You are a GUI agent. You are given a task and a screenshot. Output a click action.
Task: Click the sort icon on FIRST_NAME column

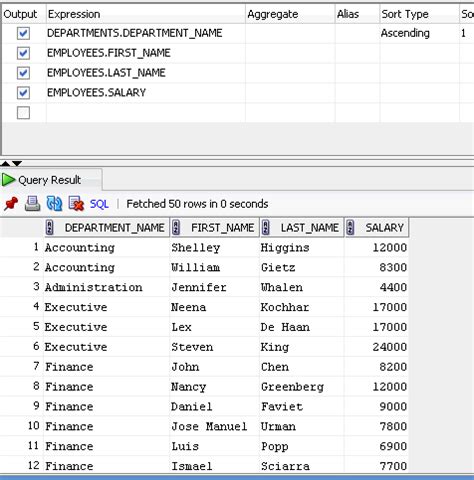[x=176, y=228]
